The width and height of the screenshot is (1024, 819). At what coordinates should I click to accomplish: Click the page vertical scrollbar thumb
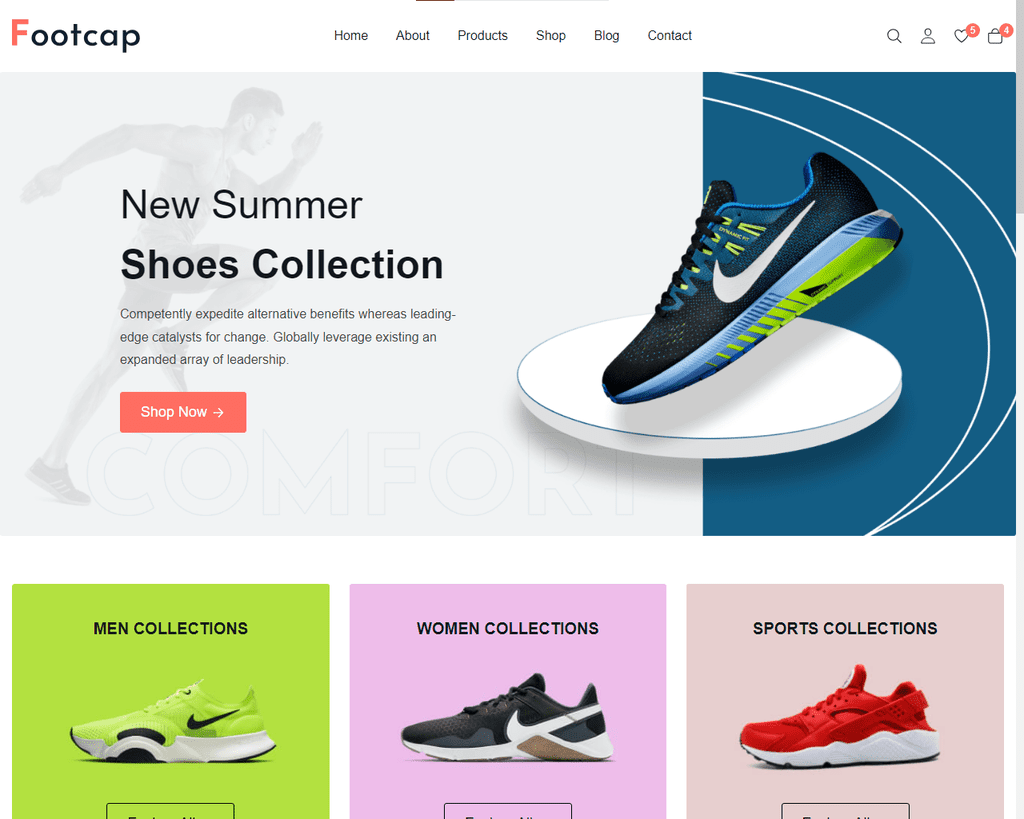1019,106
